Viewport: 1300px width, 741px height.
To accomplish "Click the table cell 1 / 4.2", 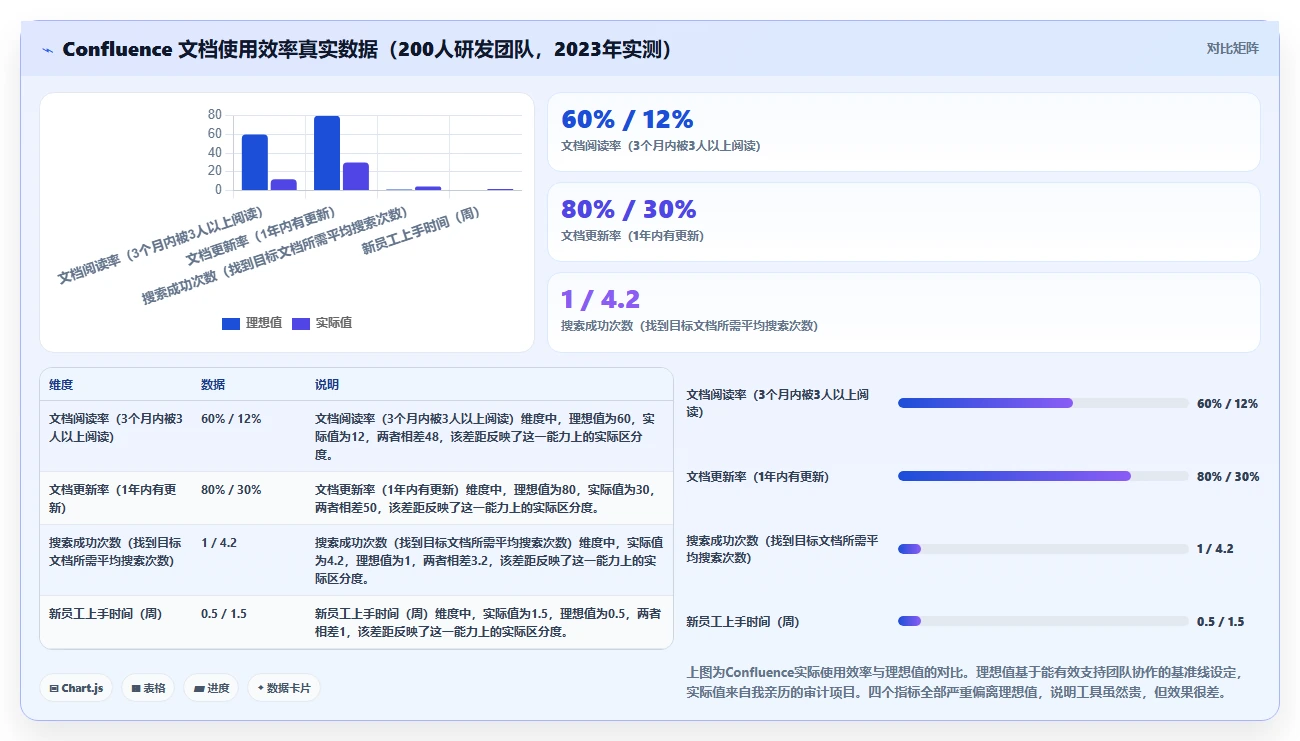I will (219, 542).
